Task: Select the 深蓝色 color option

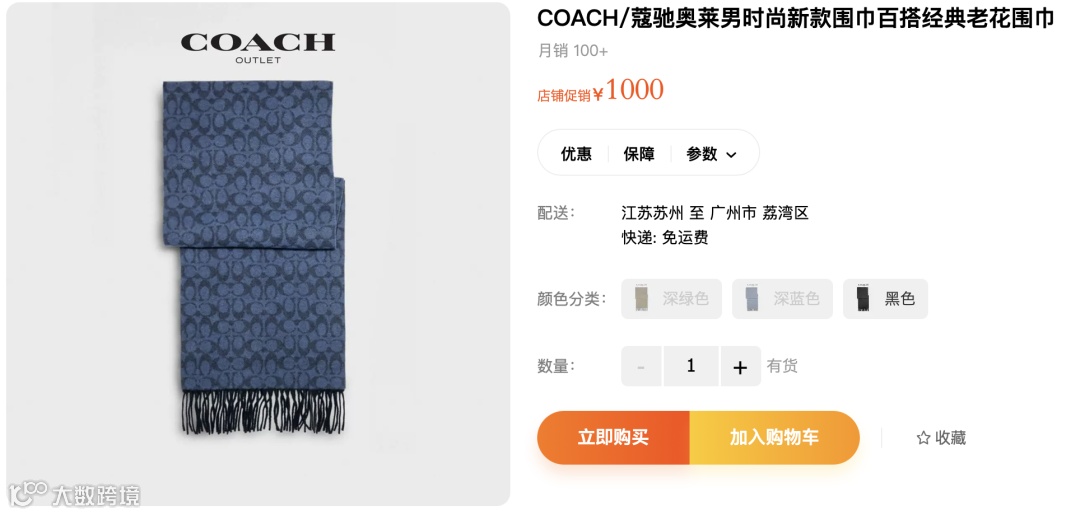Action: tap(782, 299)
